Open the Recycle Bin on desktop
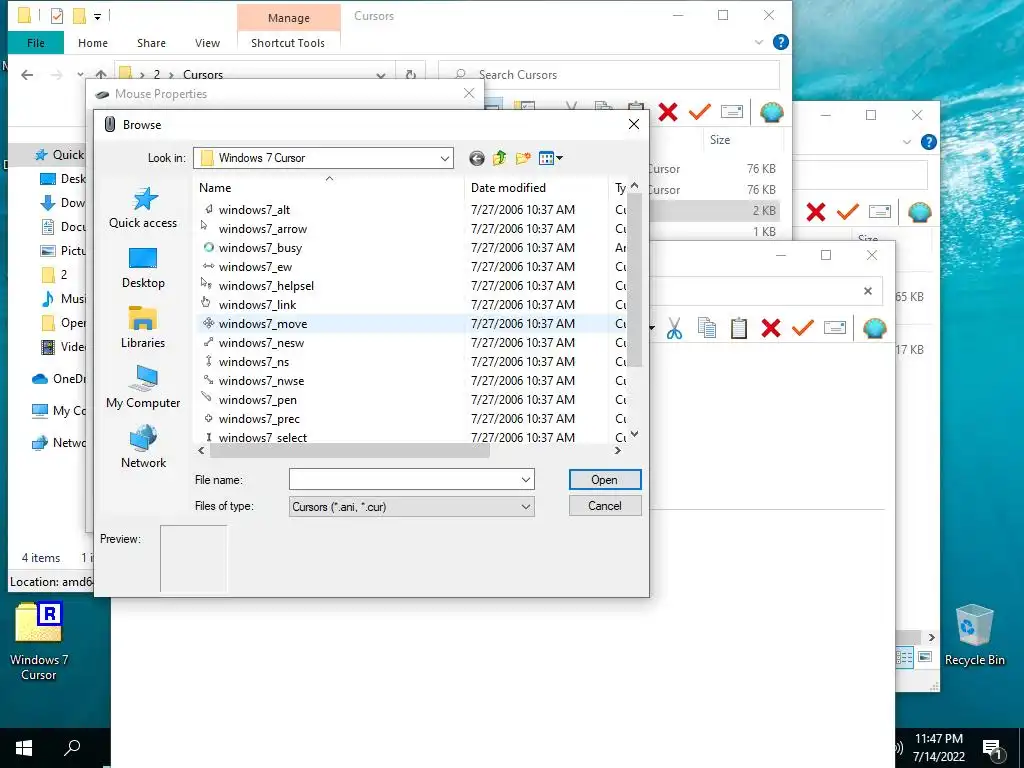The width and height of the screenshot is (1024, 768). pos(974,635)
